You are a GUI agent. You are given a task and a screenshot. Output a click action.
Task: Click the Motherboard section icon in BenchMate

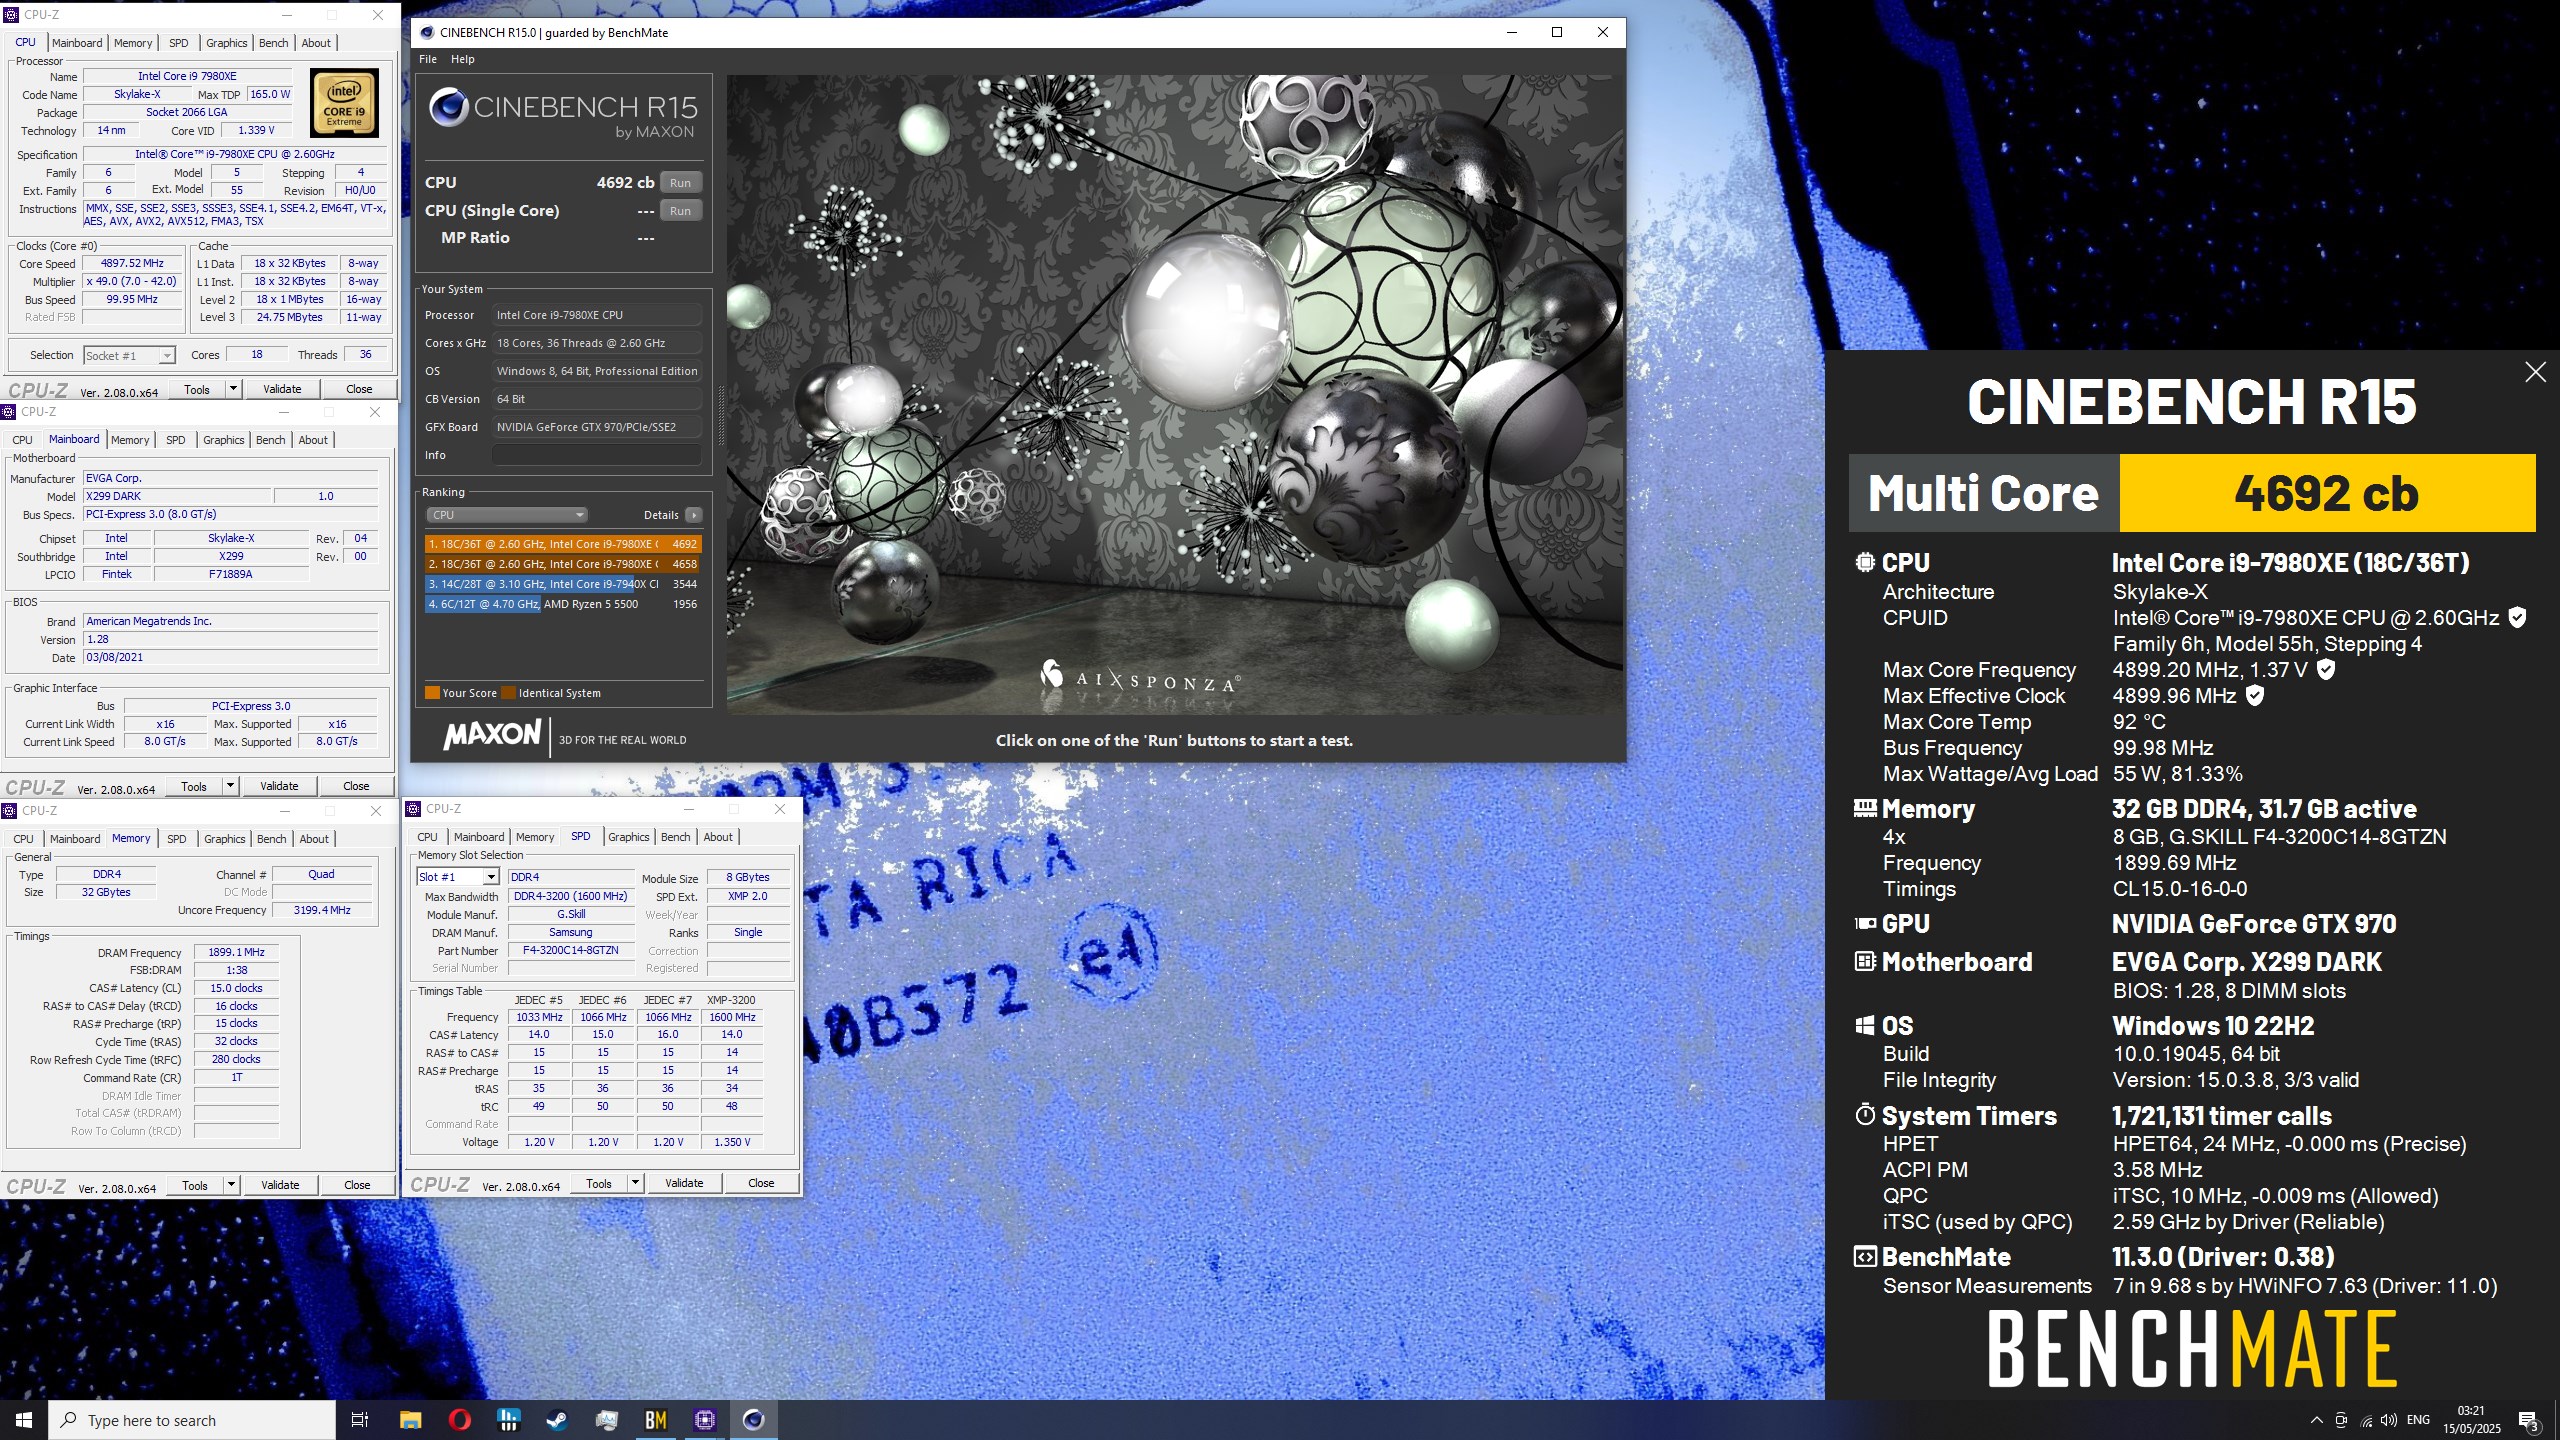click(x=1864, y=962)
